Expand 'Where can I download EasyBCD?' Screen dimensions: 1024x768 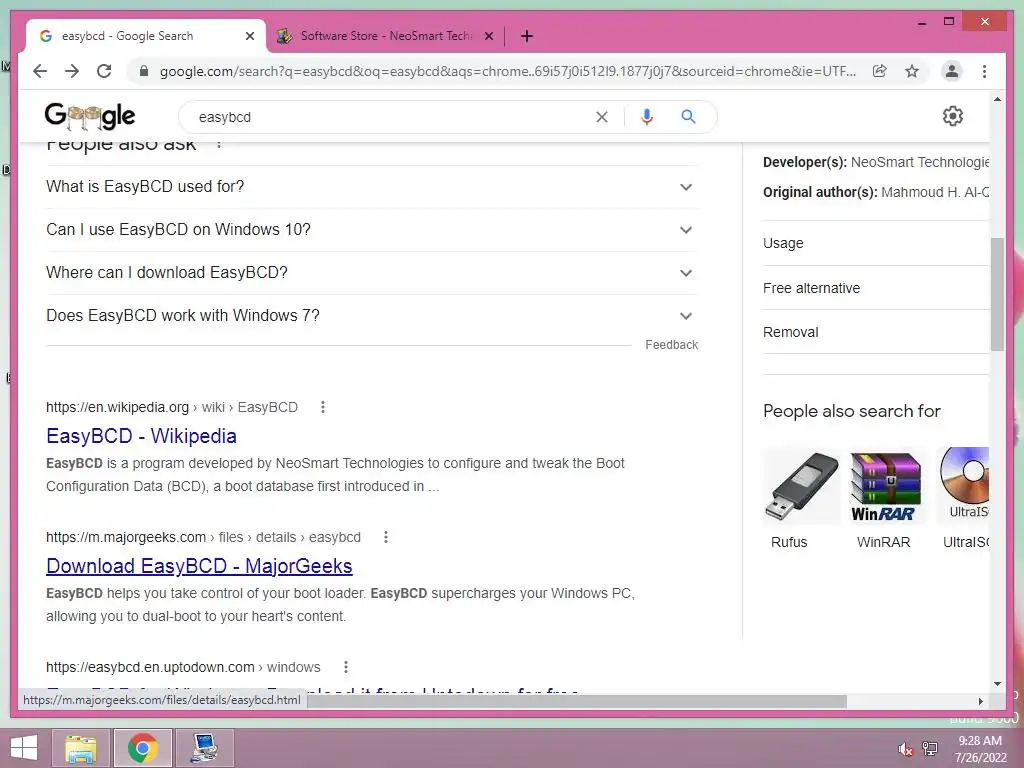click(x=372, y=273)
